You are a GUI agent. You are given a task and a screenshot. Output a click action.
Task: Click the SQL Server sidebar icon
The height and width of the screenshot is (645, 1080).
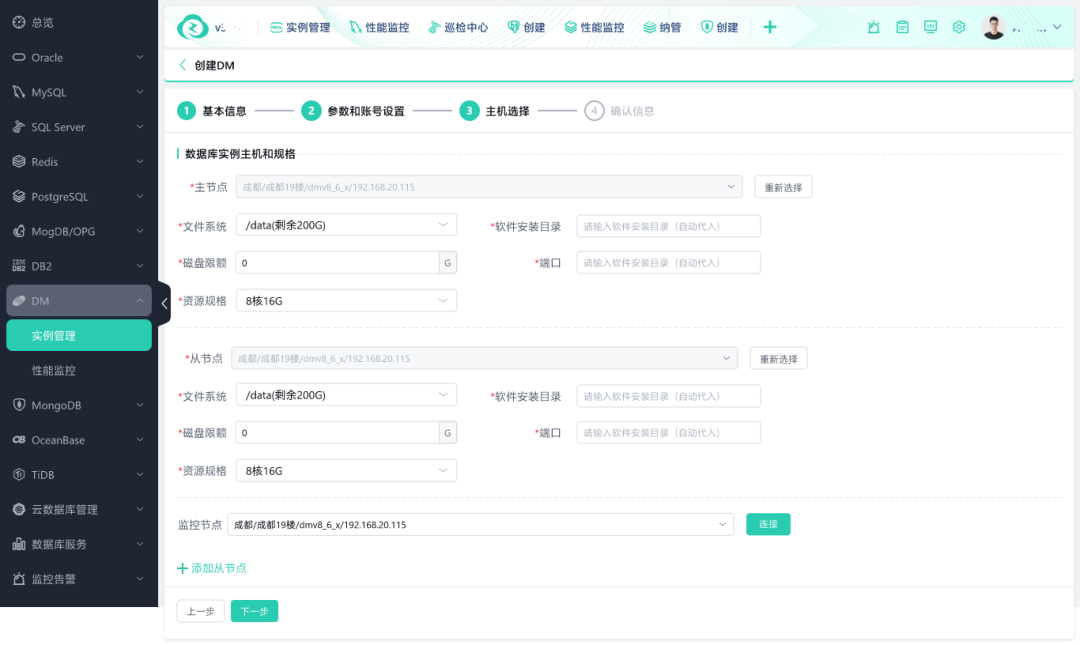coord(19,127)
